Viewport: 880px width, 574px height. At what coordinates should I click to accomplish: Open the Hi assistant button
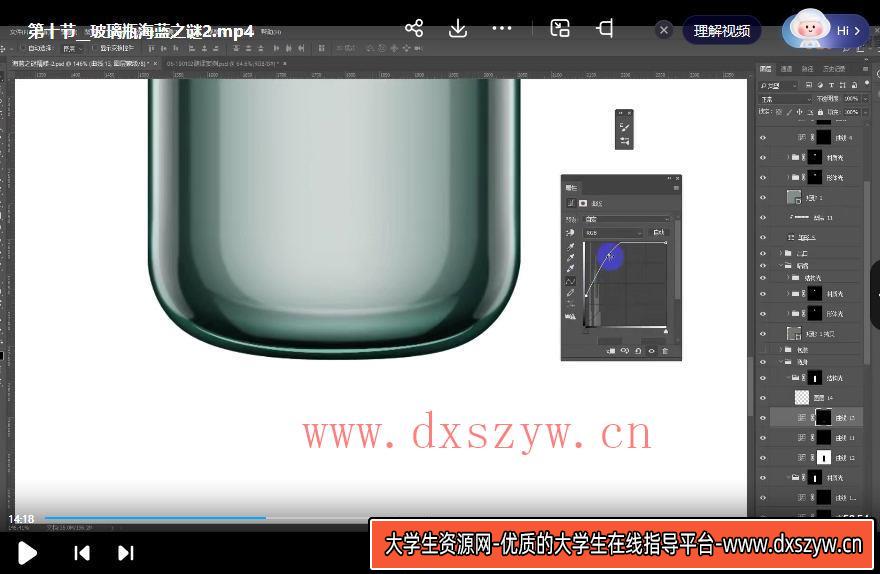coord(826,30)
